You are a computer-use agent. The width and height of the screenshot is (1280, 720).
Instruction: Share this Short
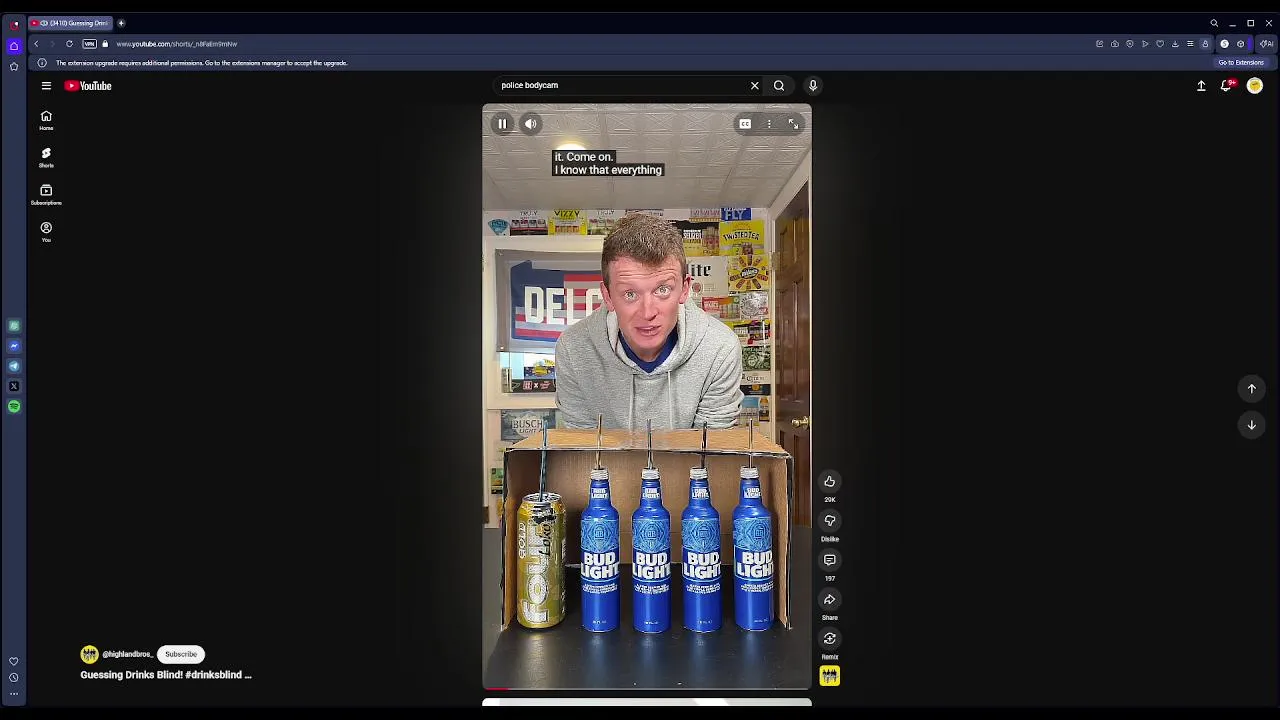coord(830,600)
